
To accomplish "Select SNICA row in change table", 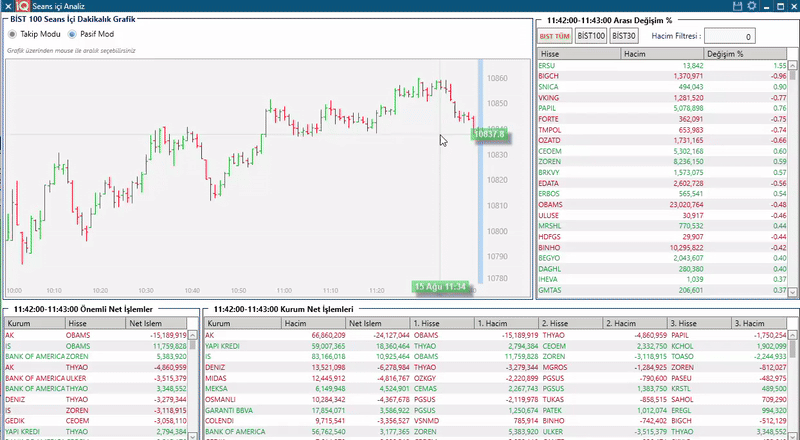I will coord(662,87).
